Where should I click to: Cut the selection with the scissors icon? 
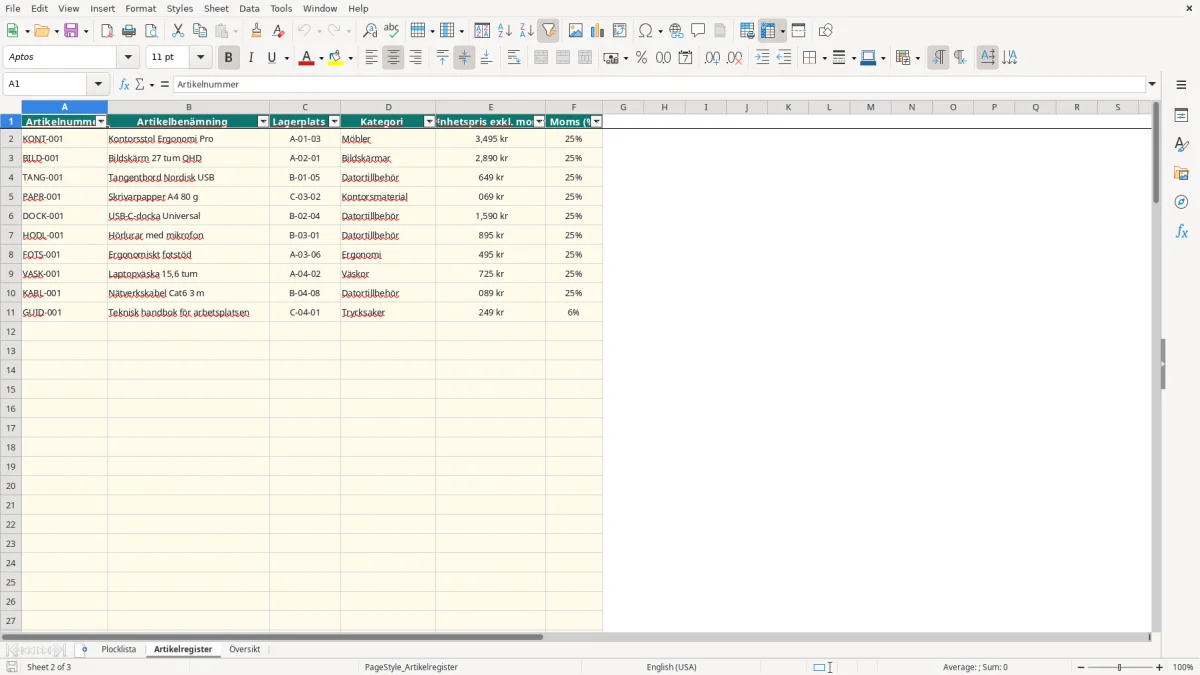coord(178,31)
